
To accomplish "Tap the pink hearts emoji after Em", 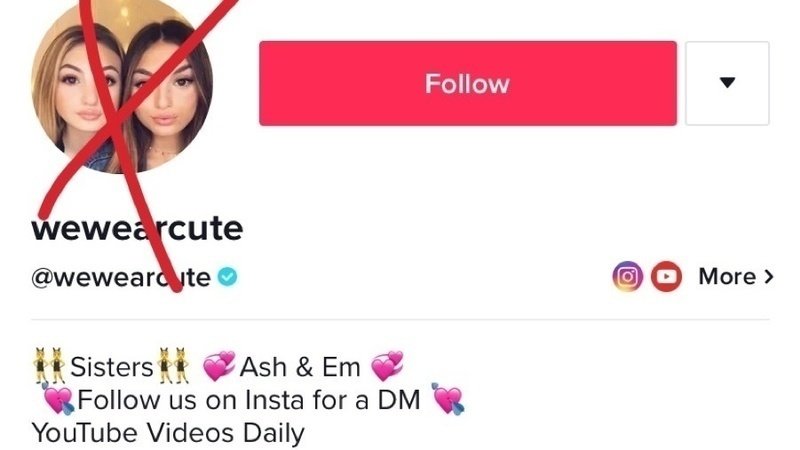I will click(387, 366).
